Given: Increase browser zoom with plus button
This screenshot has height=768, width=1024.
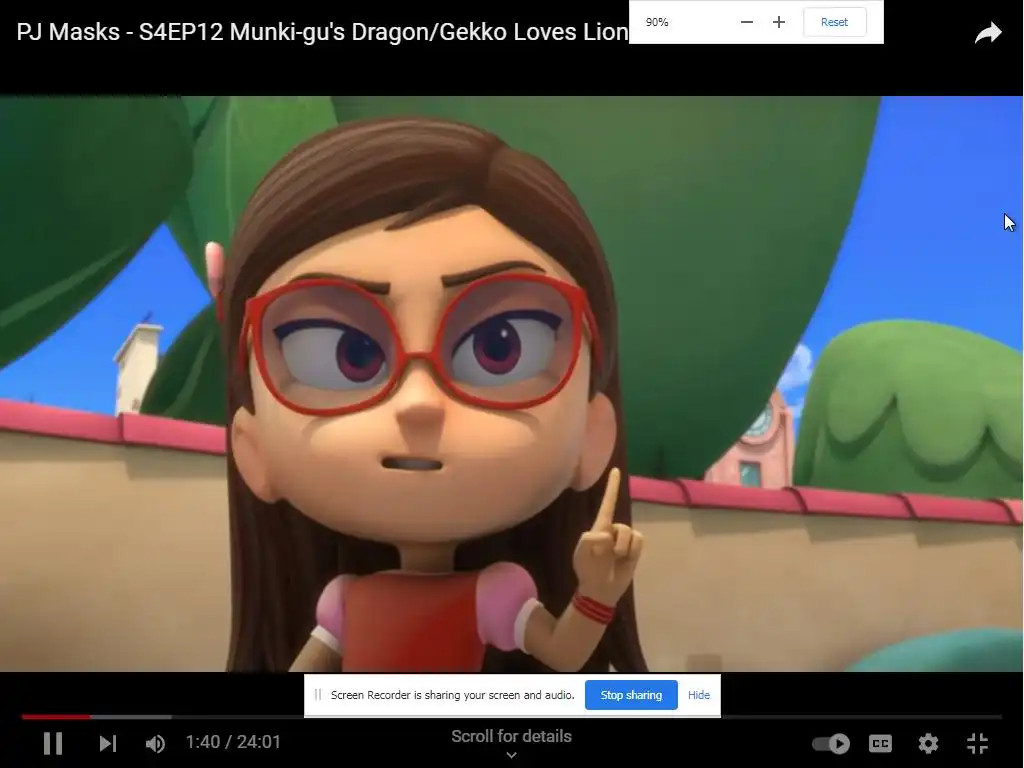Looking at the screenshot, I should [x=778, y=22].
